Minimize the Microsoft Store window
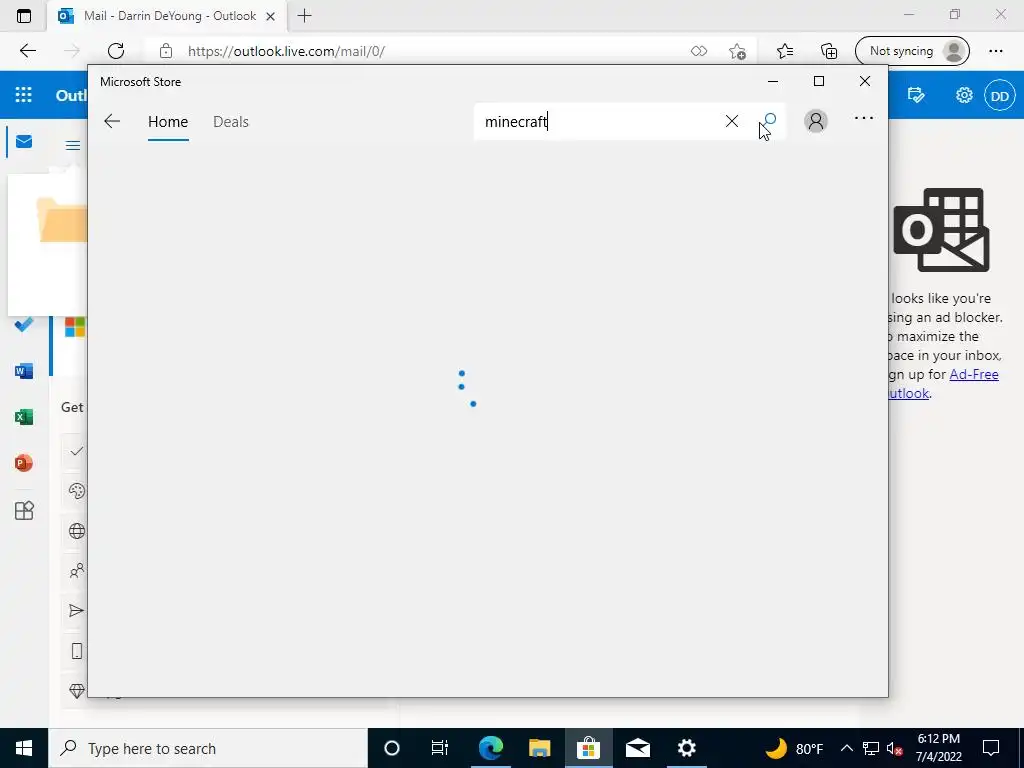 (x=773, y=82)
